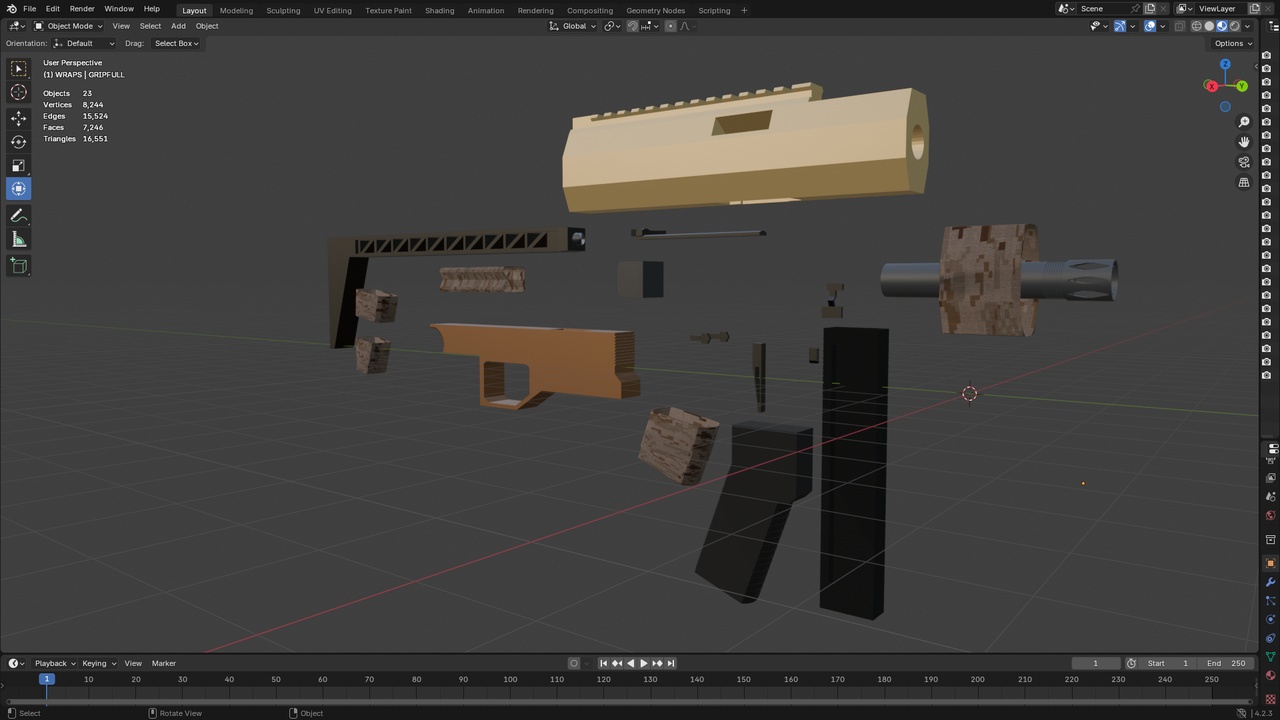
Task: Open the Object properties tab
Action: click(x=1271, y=563)
